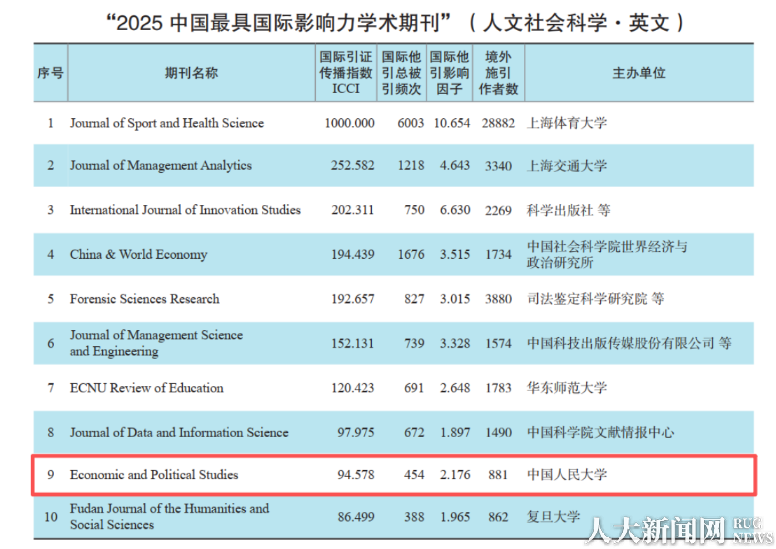Select highlighted Economic and Political Studies

[x=154, y=475]
